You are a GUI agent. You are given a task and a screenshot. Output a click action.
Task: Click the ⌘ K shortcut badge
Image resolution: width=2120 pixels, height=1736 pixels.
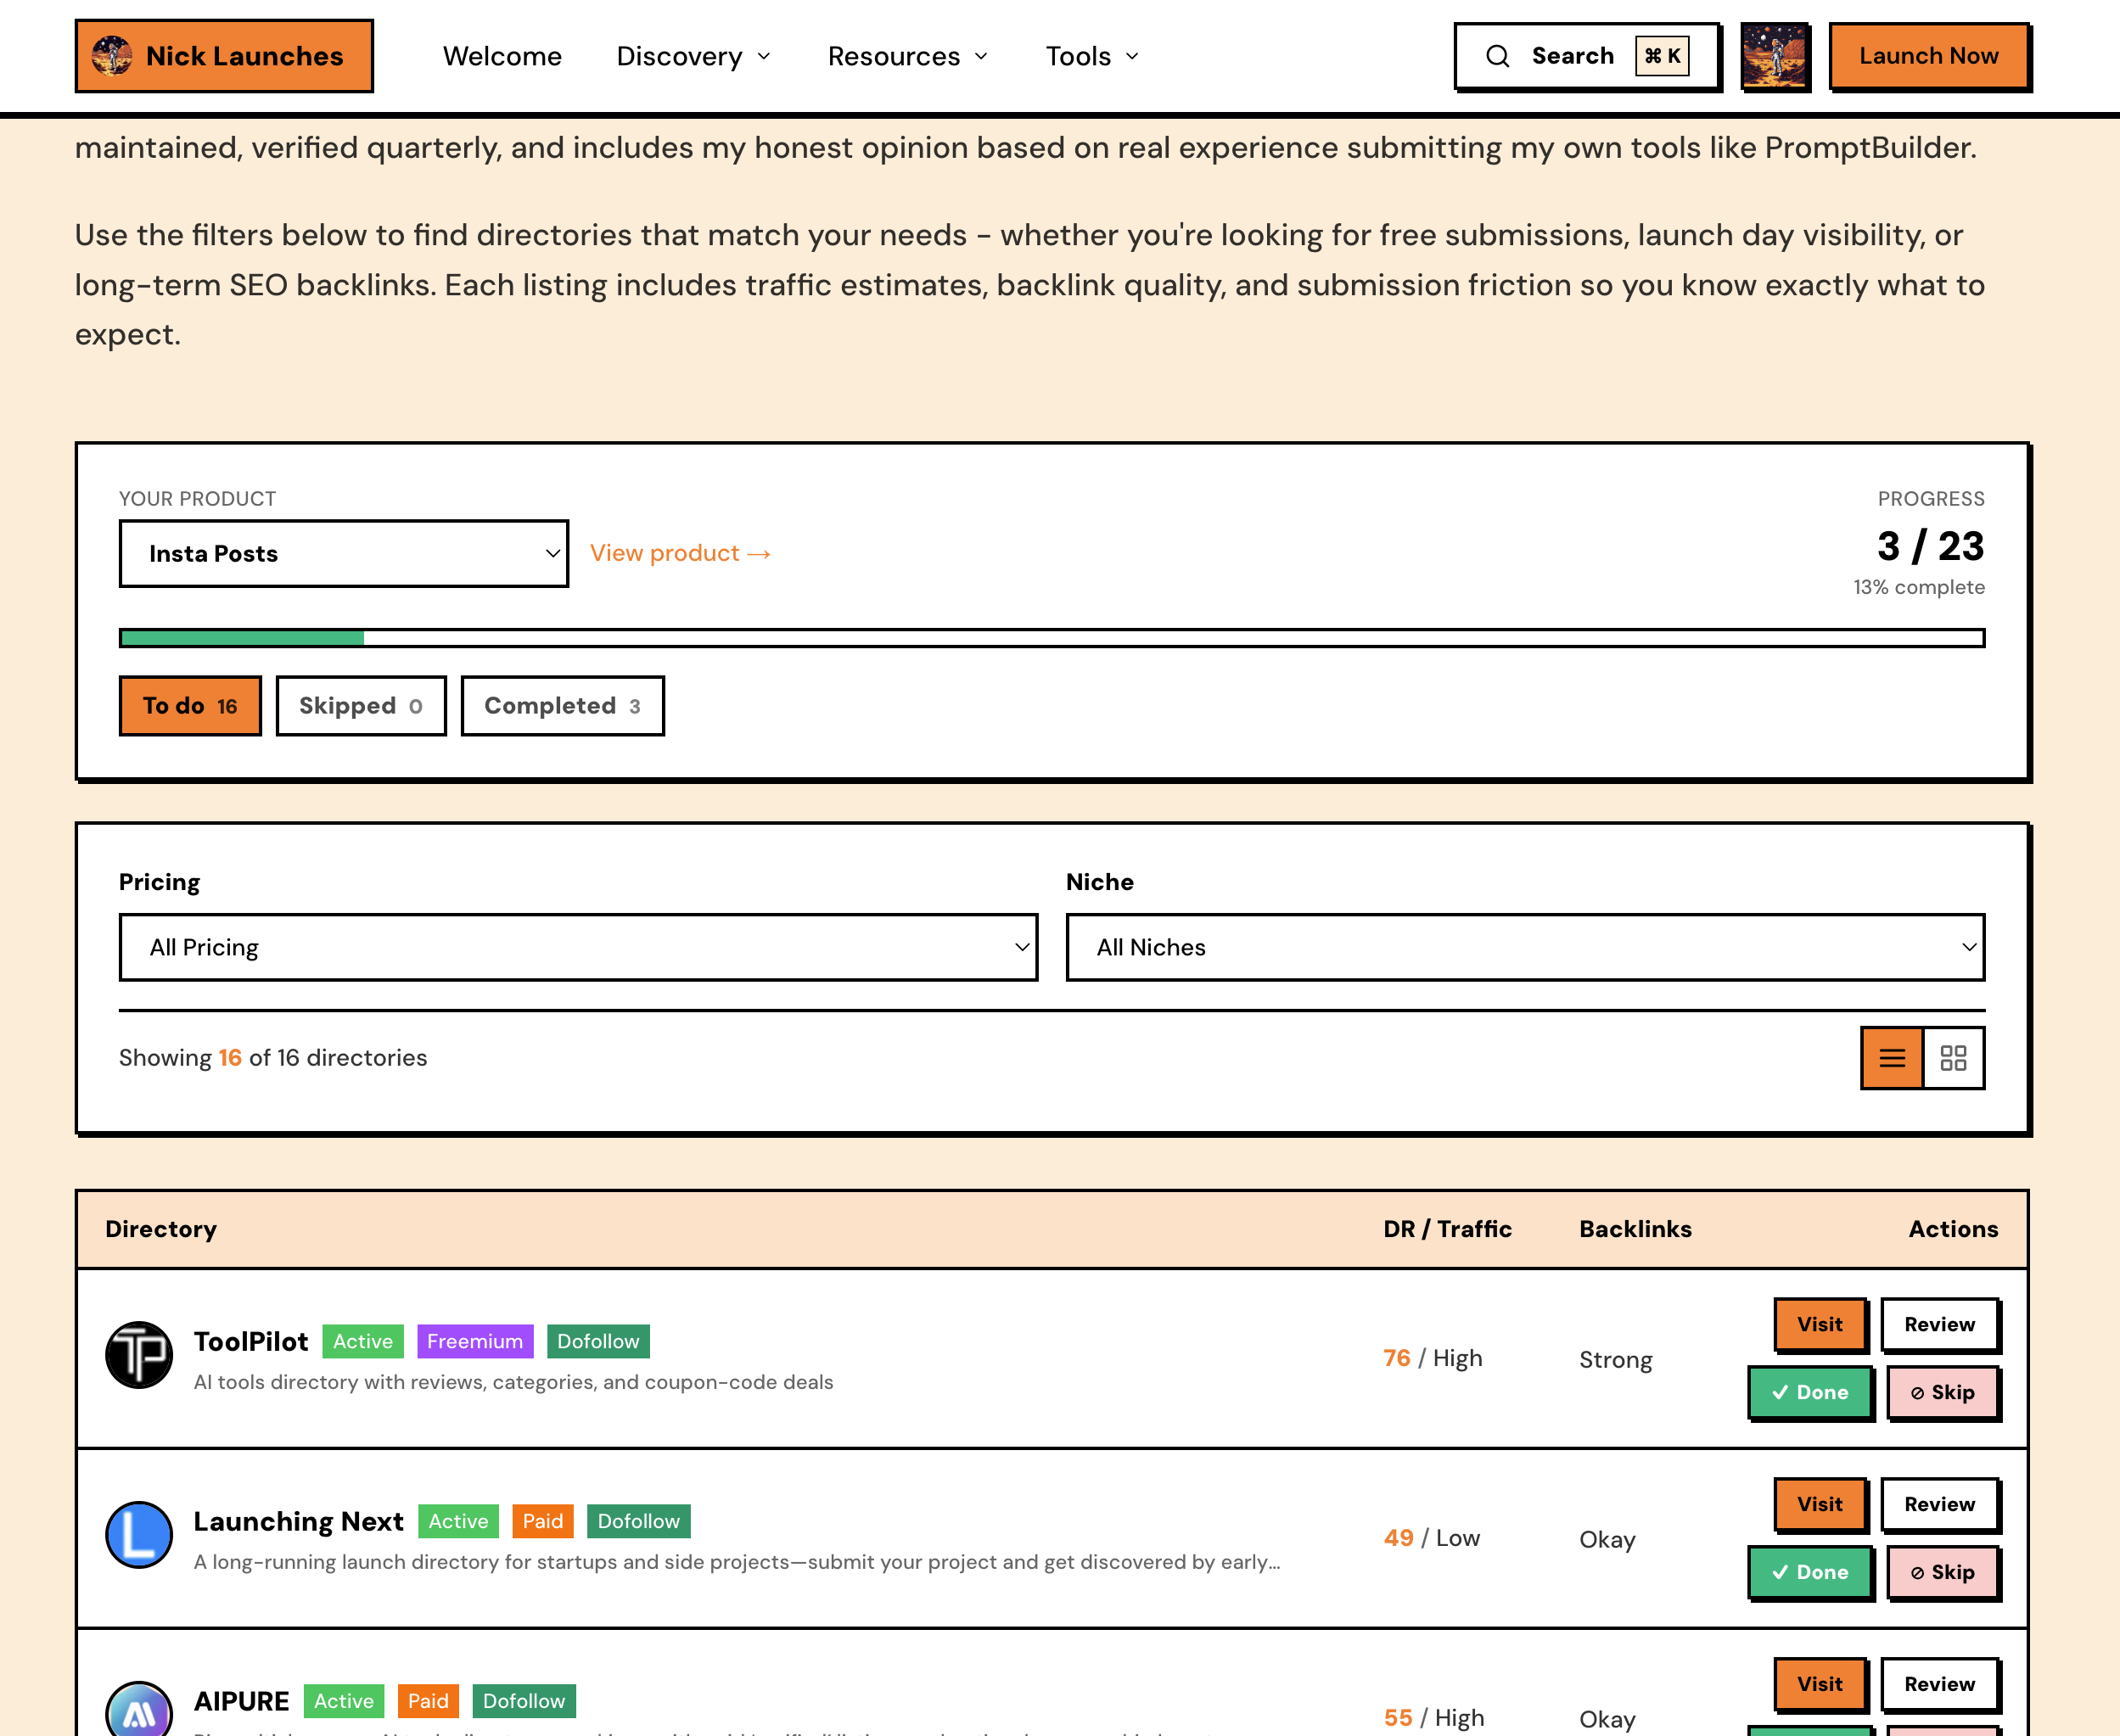pyautogui.click(x=1662, y=56)
